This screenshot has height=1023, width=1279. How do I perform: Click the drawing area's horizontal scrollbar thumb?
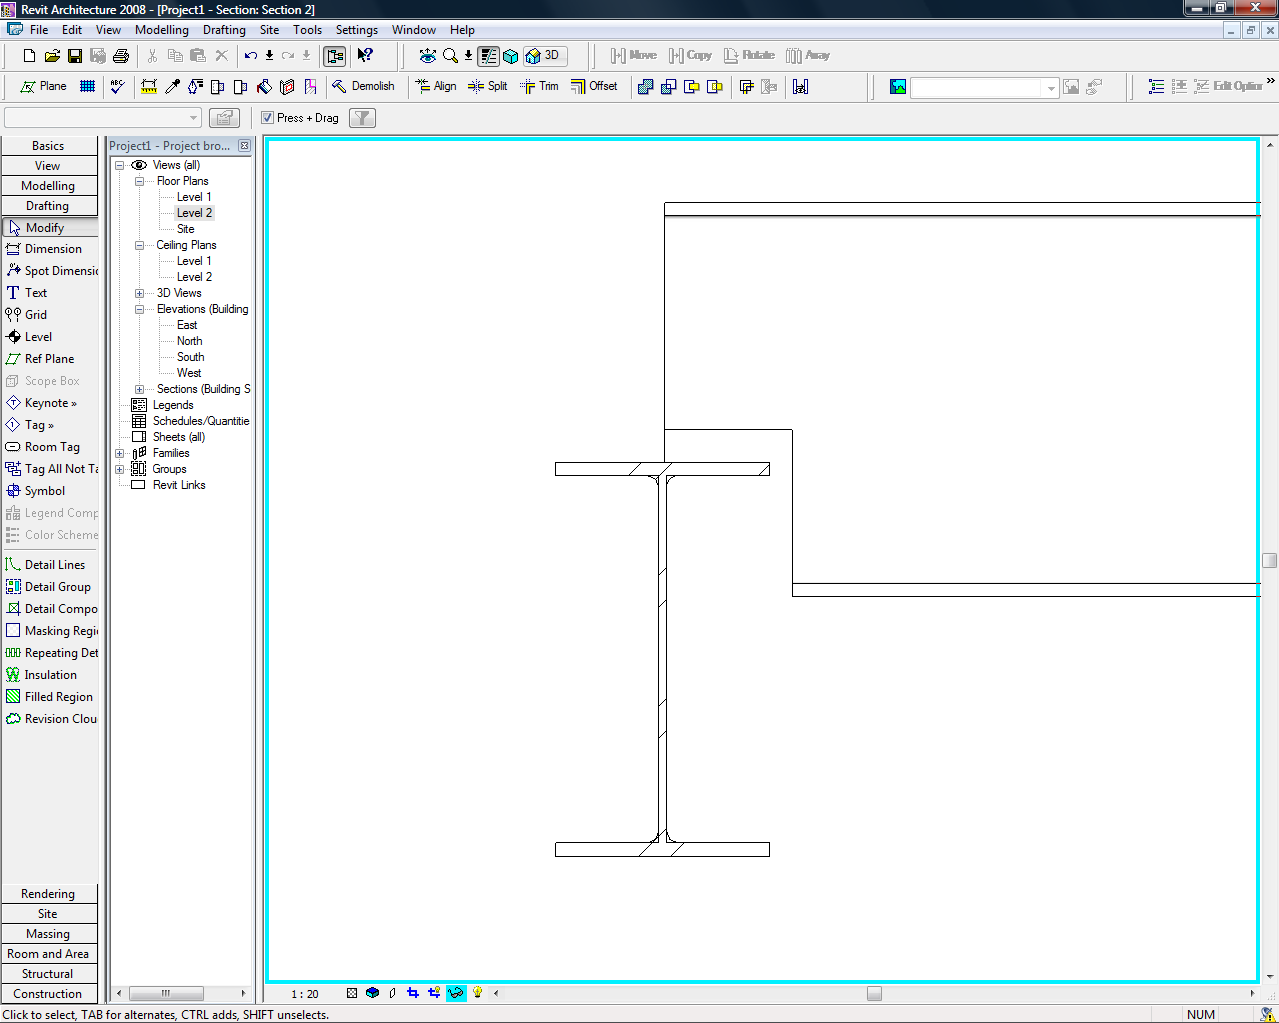click(x=874, y=994)
